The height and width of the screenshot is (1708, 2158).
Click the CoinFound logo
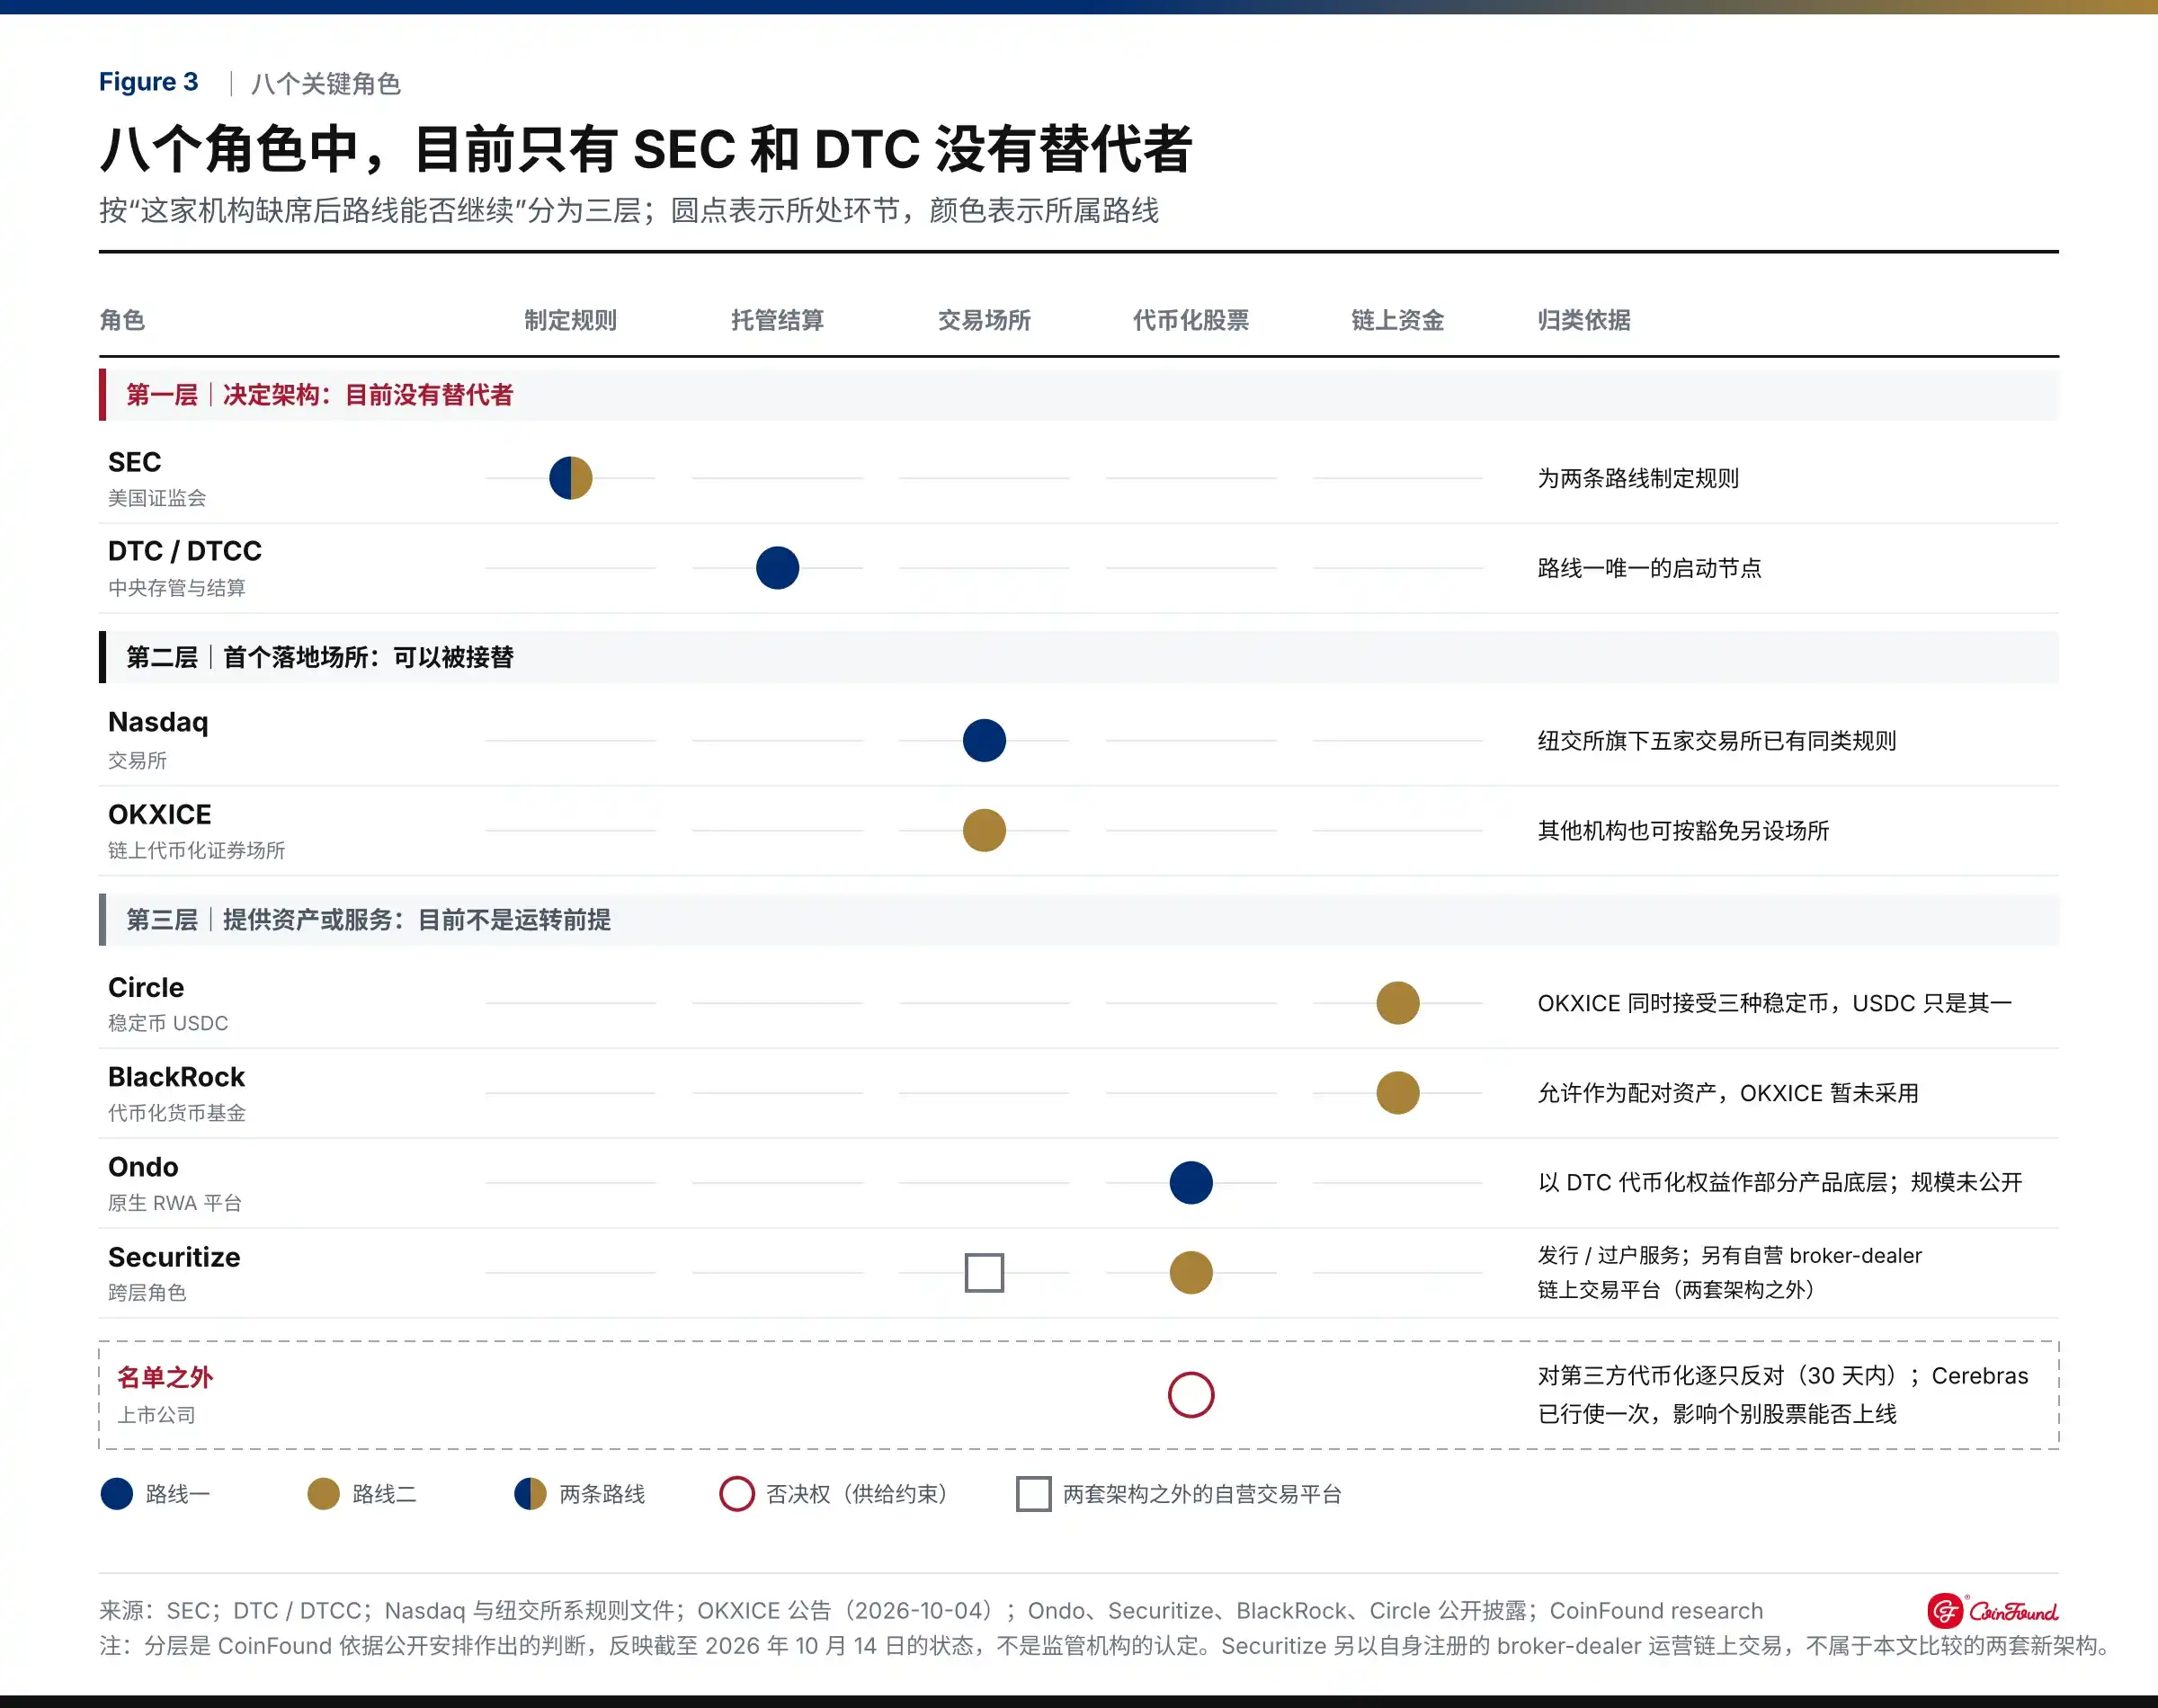click(1992, 1611)
